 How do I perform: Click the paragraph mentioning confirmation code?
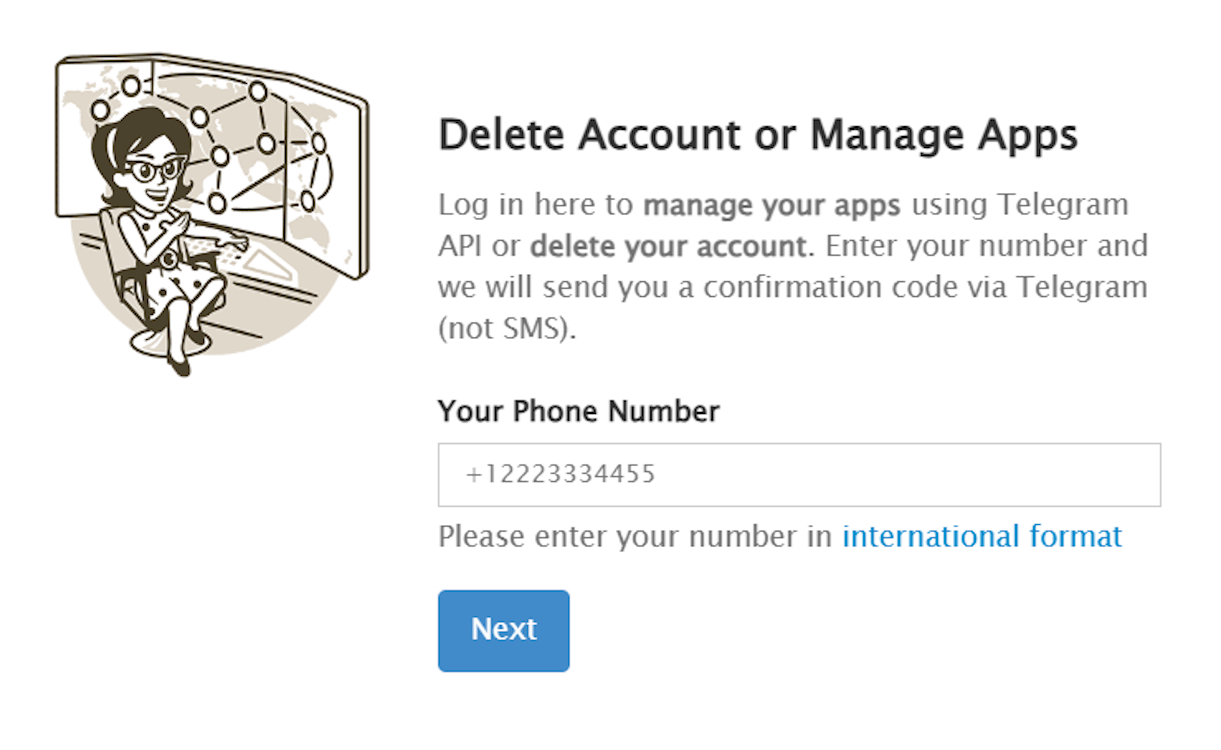790,286
